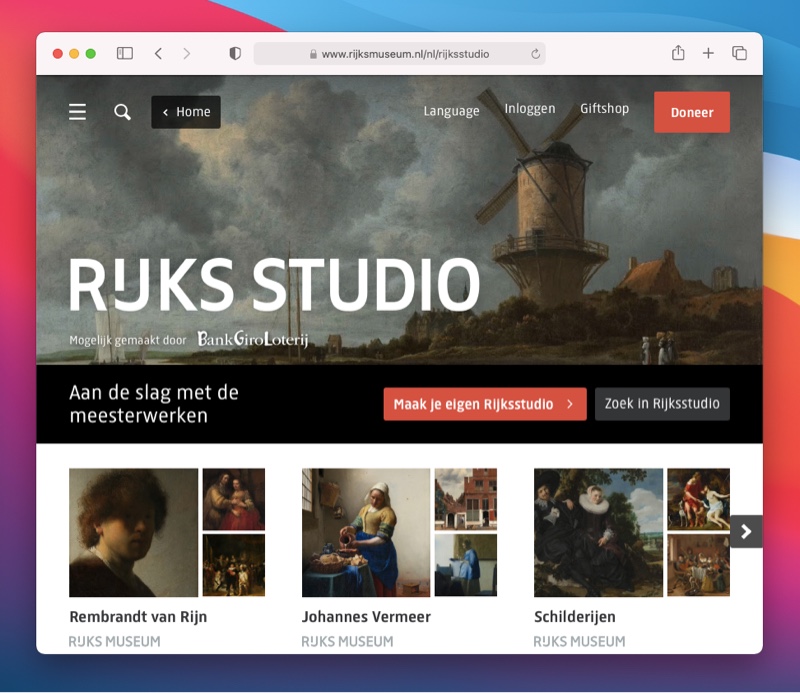
Task: Click Zoek in Rijksstudio button
Action: tap(662, 404)
